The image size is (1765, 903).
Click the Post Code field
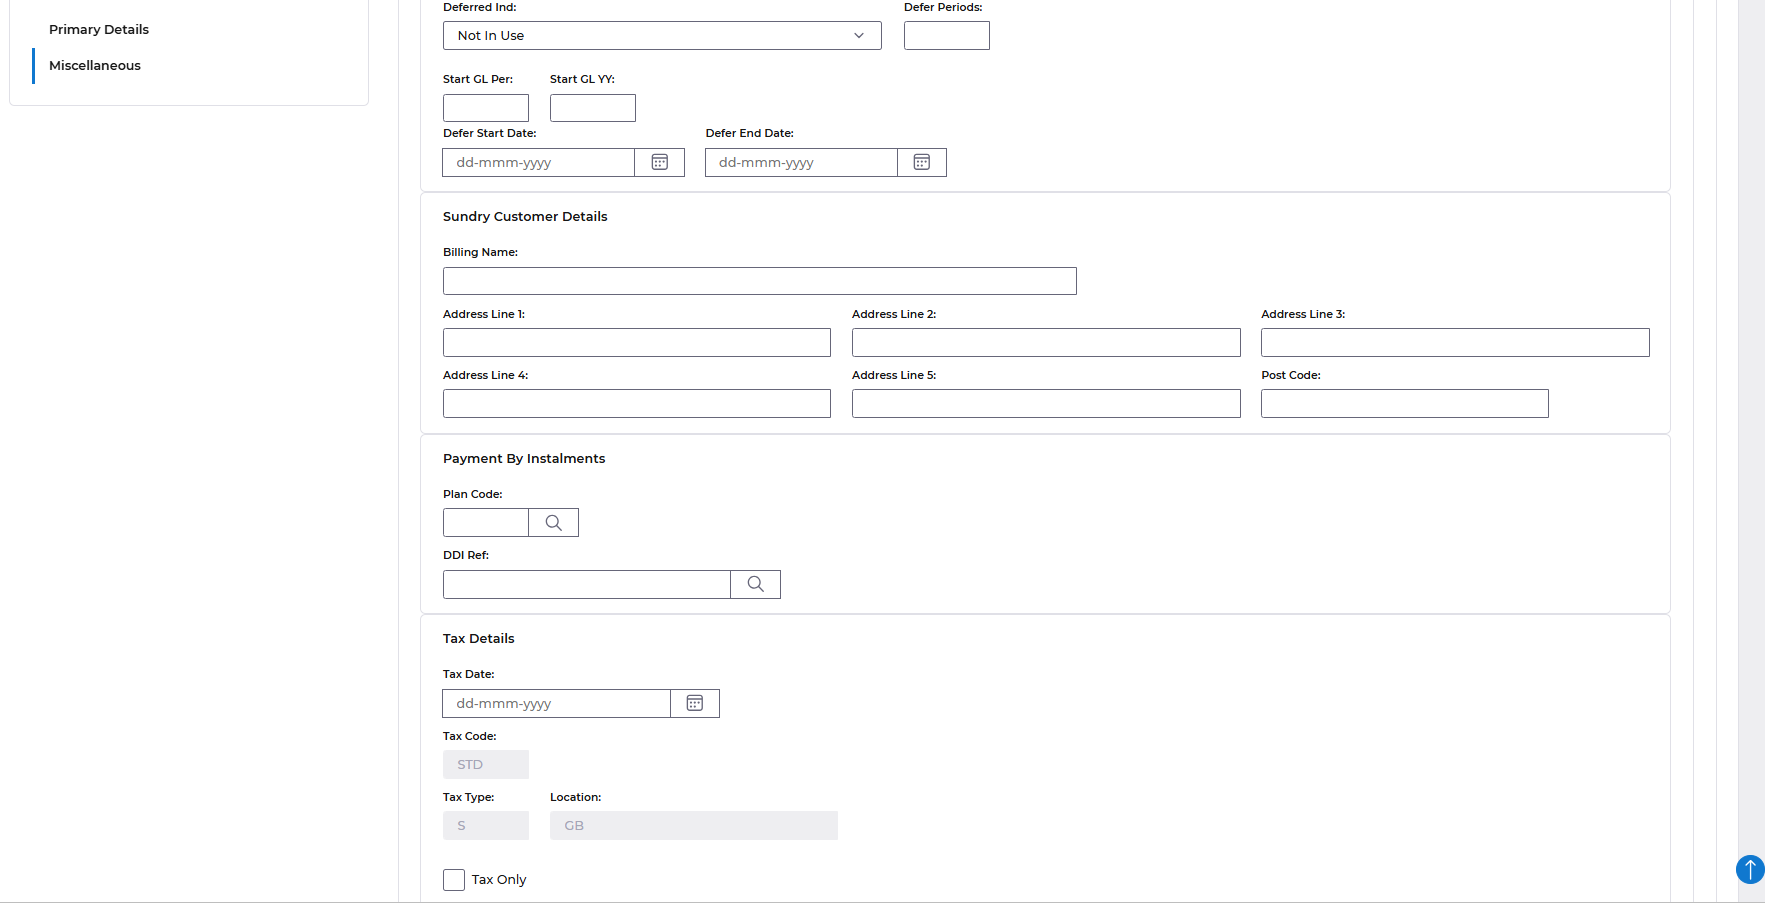point(1404,404)
